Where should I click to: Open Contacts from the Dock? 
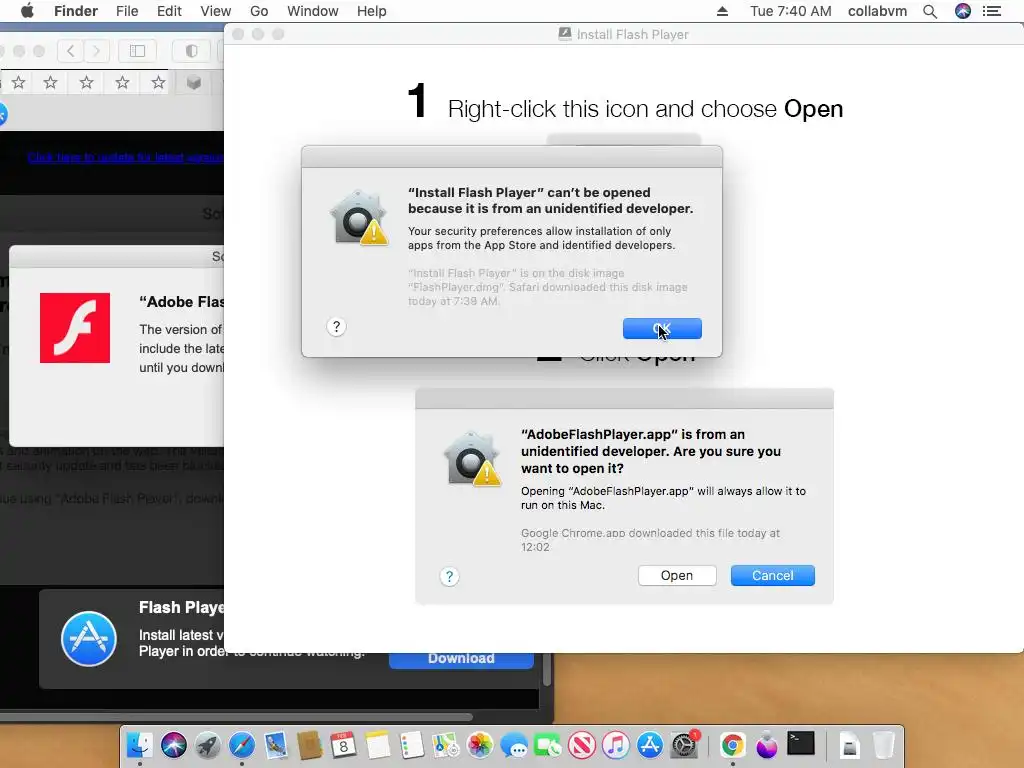(x=310, y=745)
